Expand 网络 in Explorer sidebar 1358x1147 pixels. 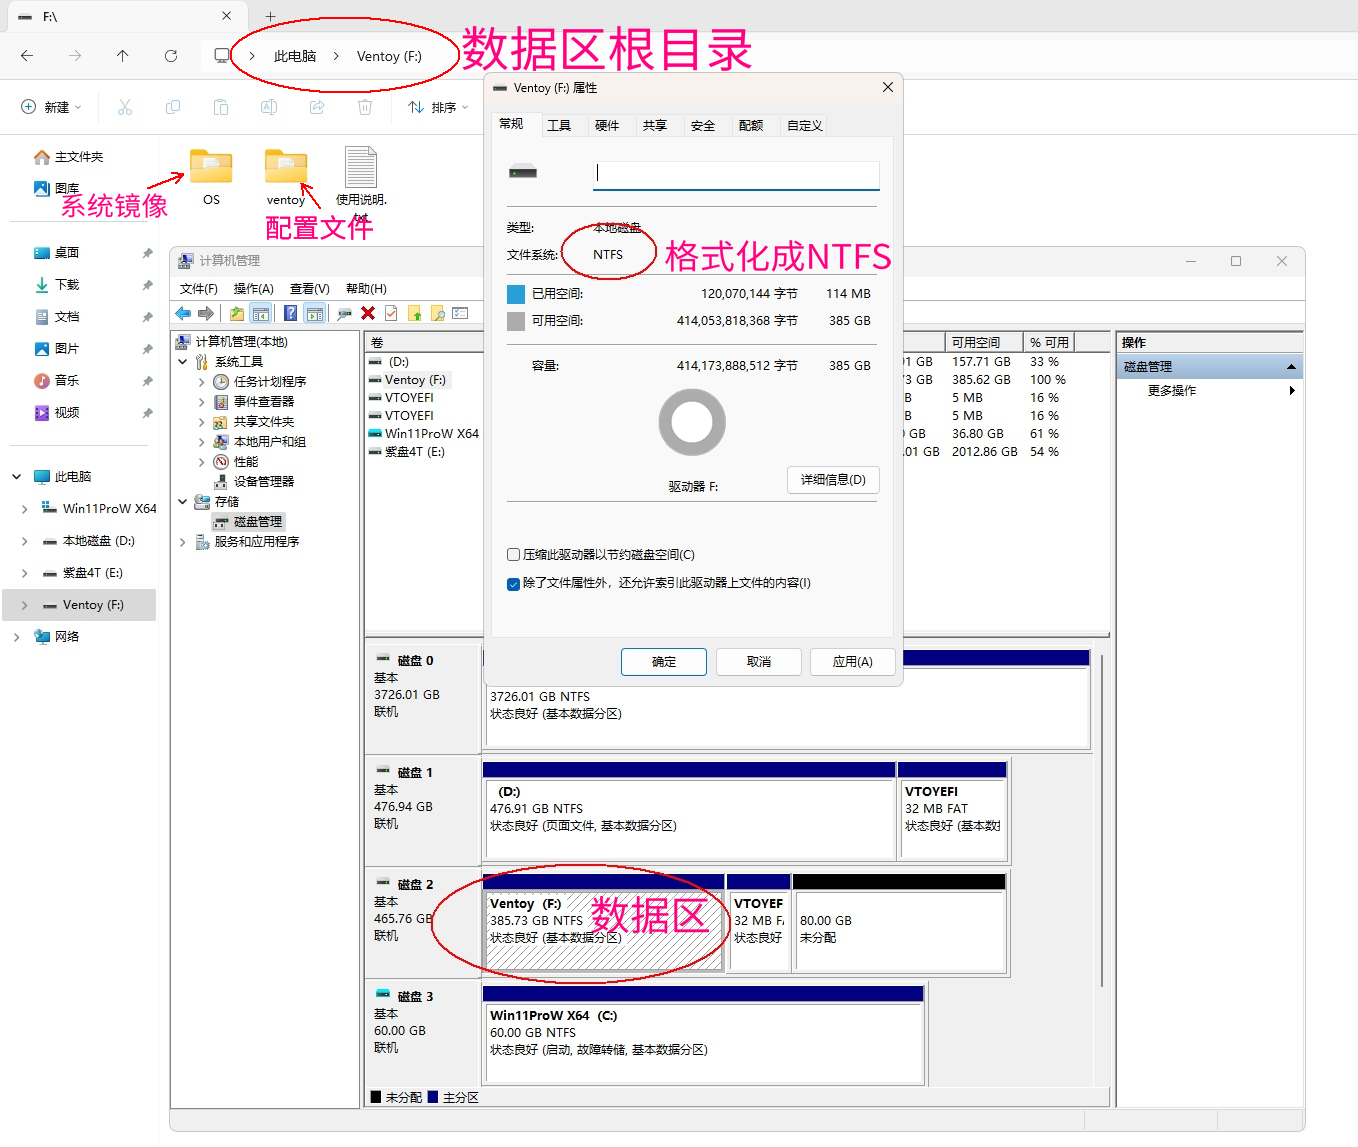coord(16,637)
